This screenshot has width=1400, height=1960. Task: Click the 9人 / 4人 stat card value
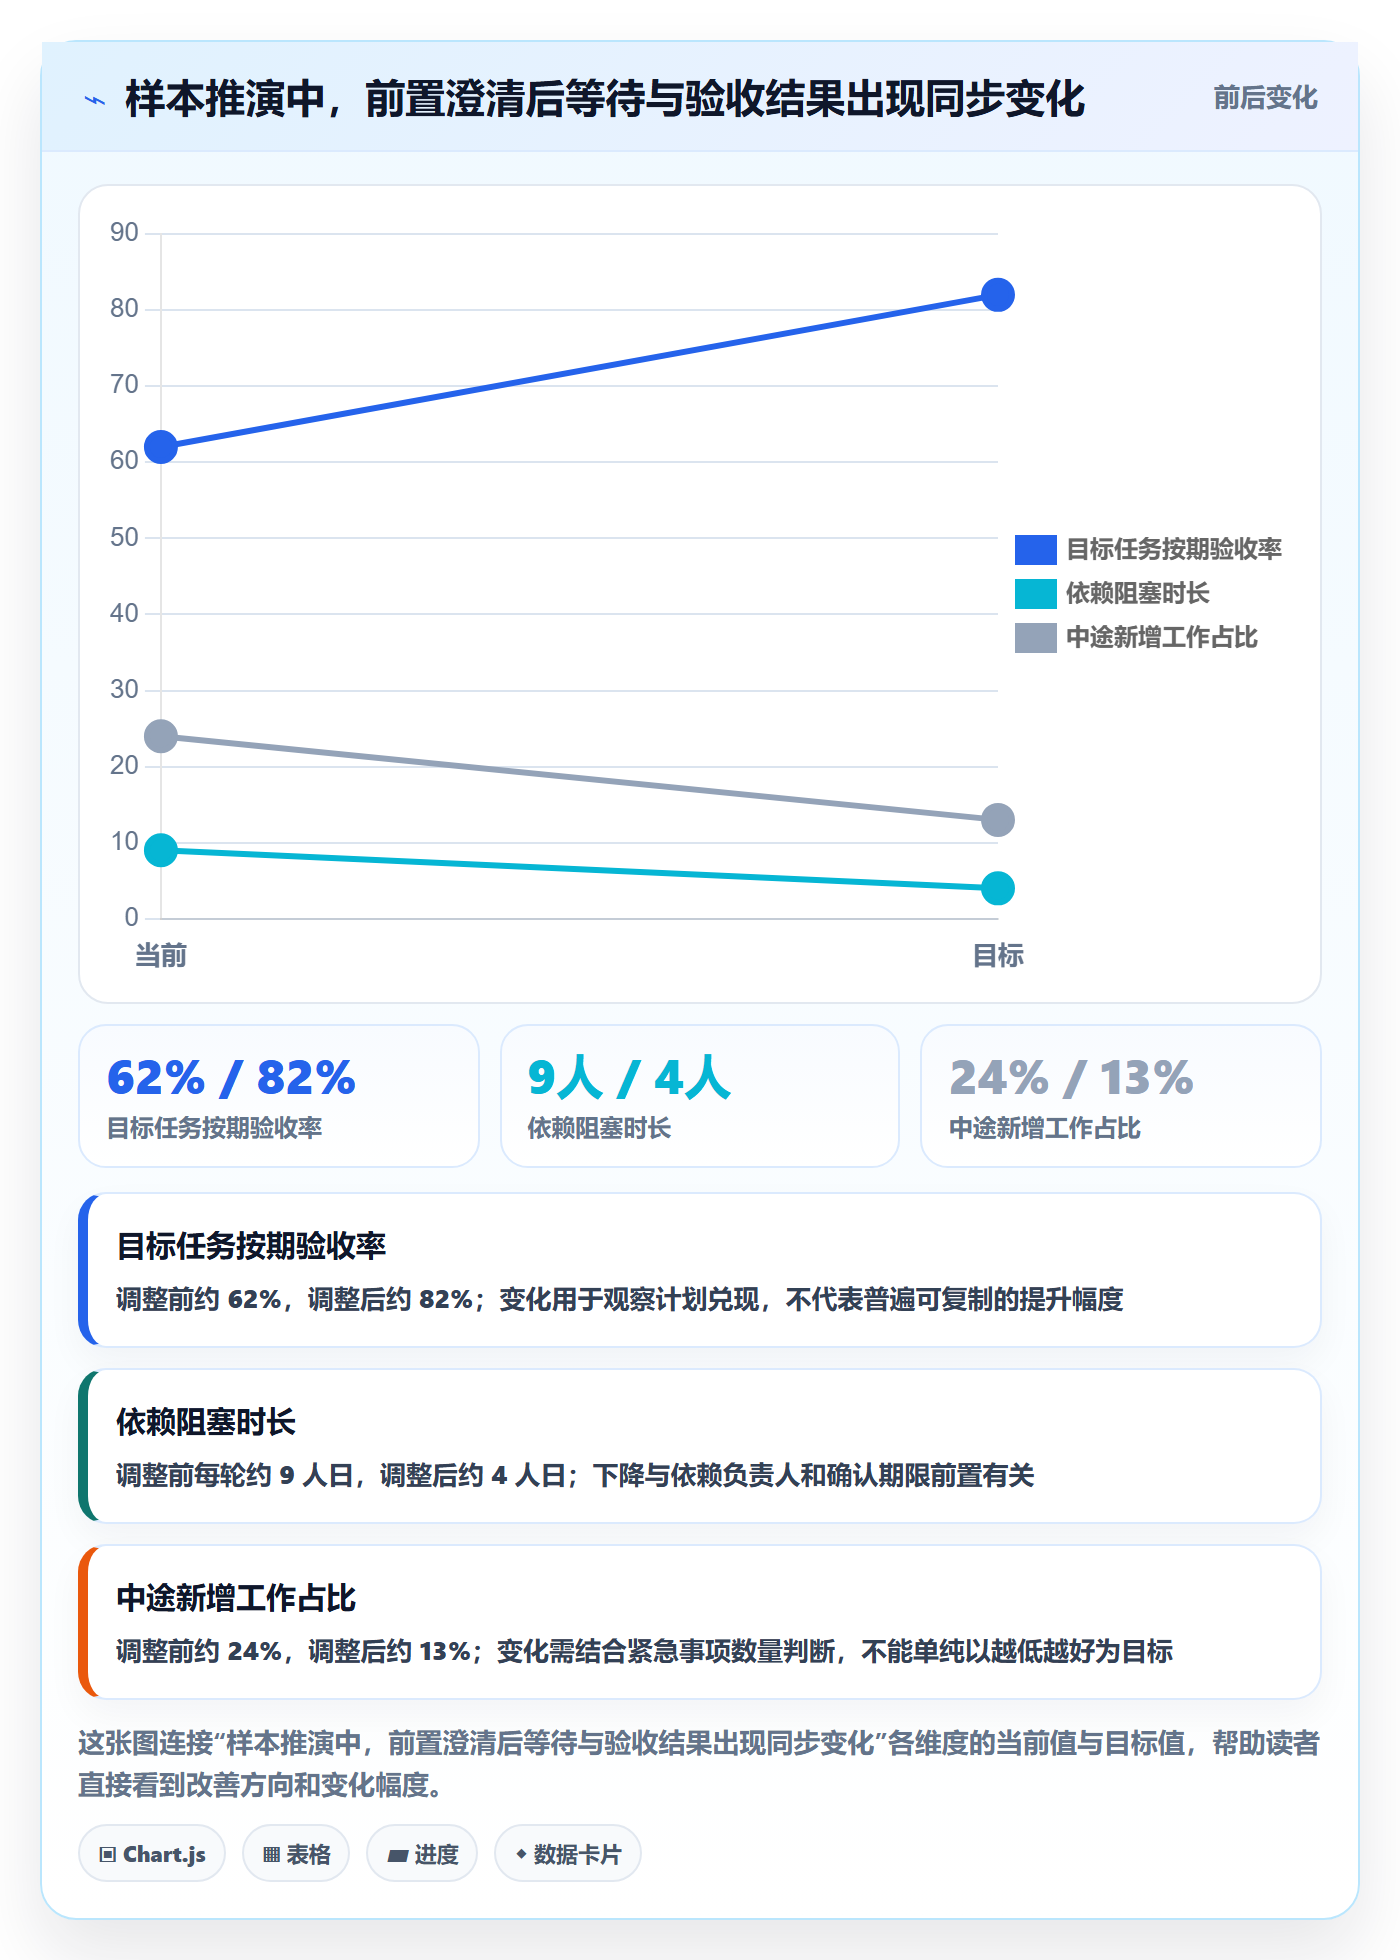pyautogui.click(x=630, y=1078)
